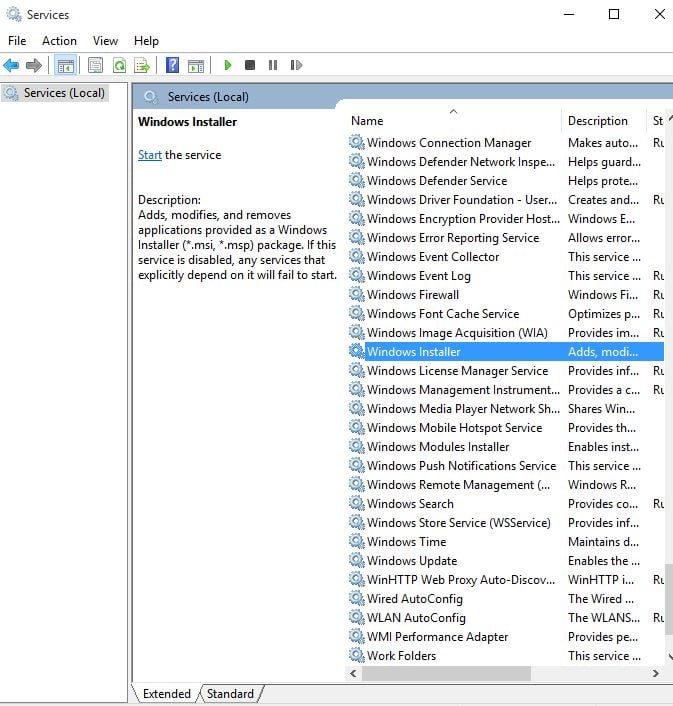This screenshot has width=673, height=706.
Task: Select Windows Image Acquisition (WIA)
Action: (x=505, y=333)
